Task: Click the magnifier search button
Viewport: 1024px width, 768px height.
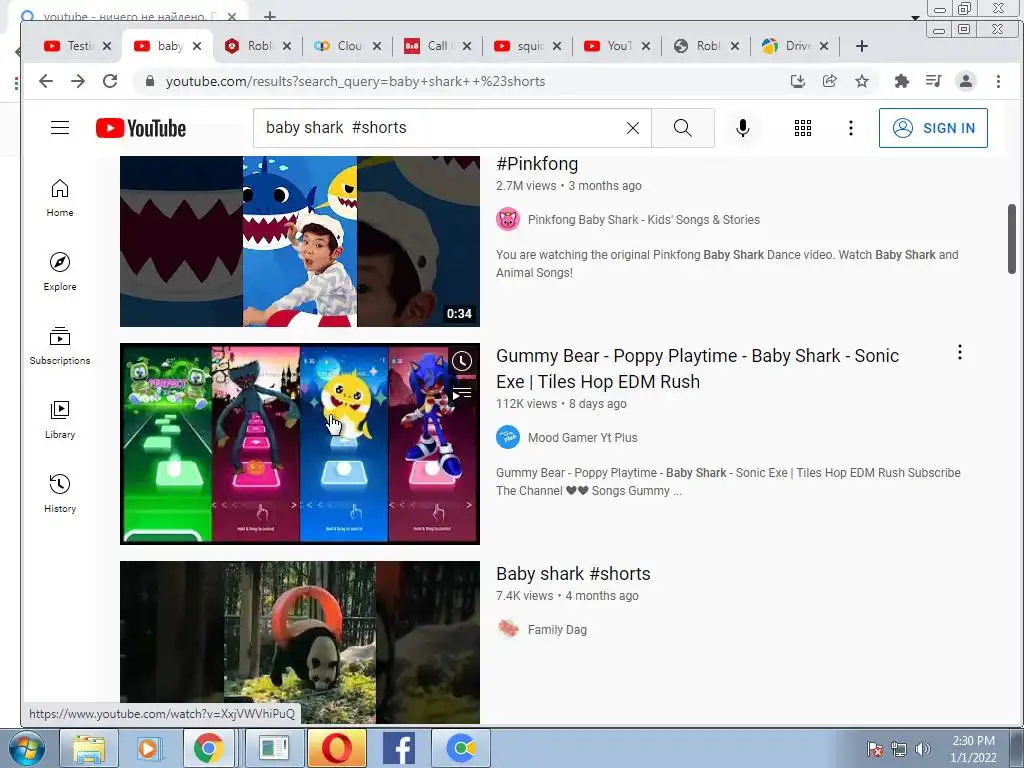Action: coord(682,128)
